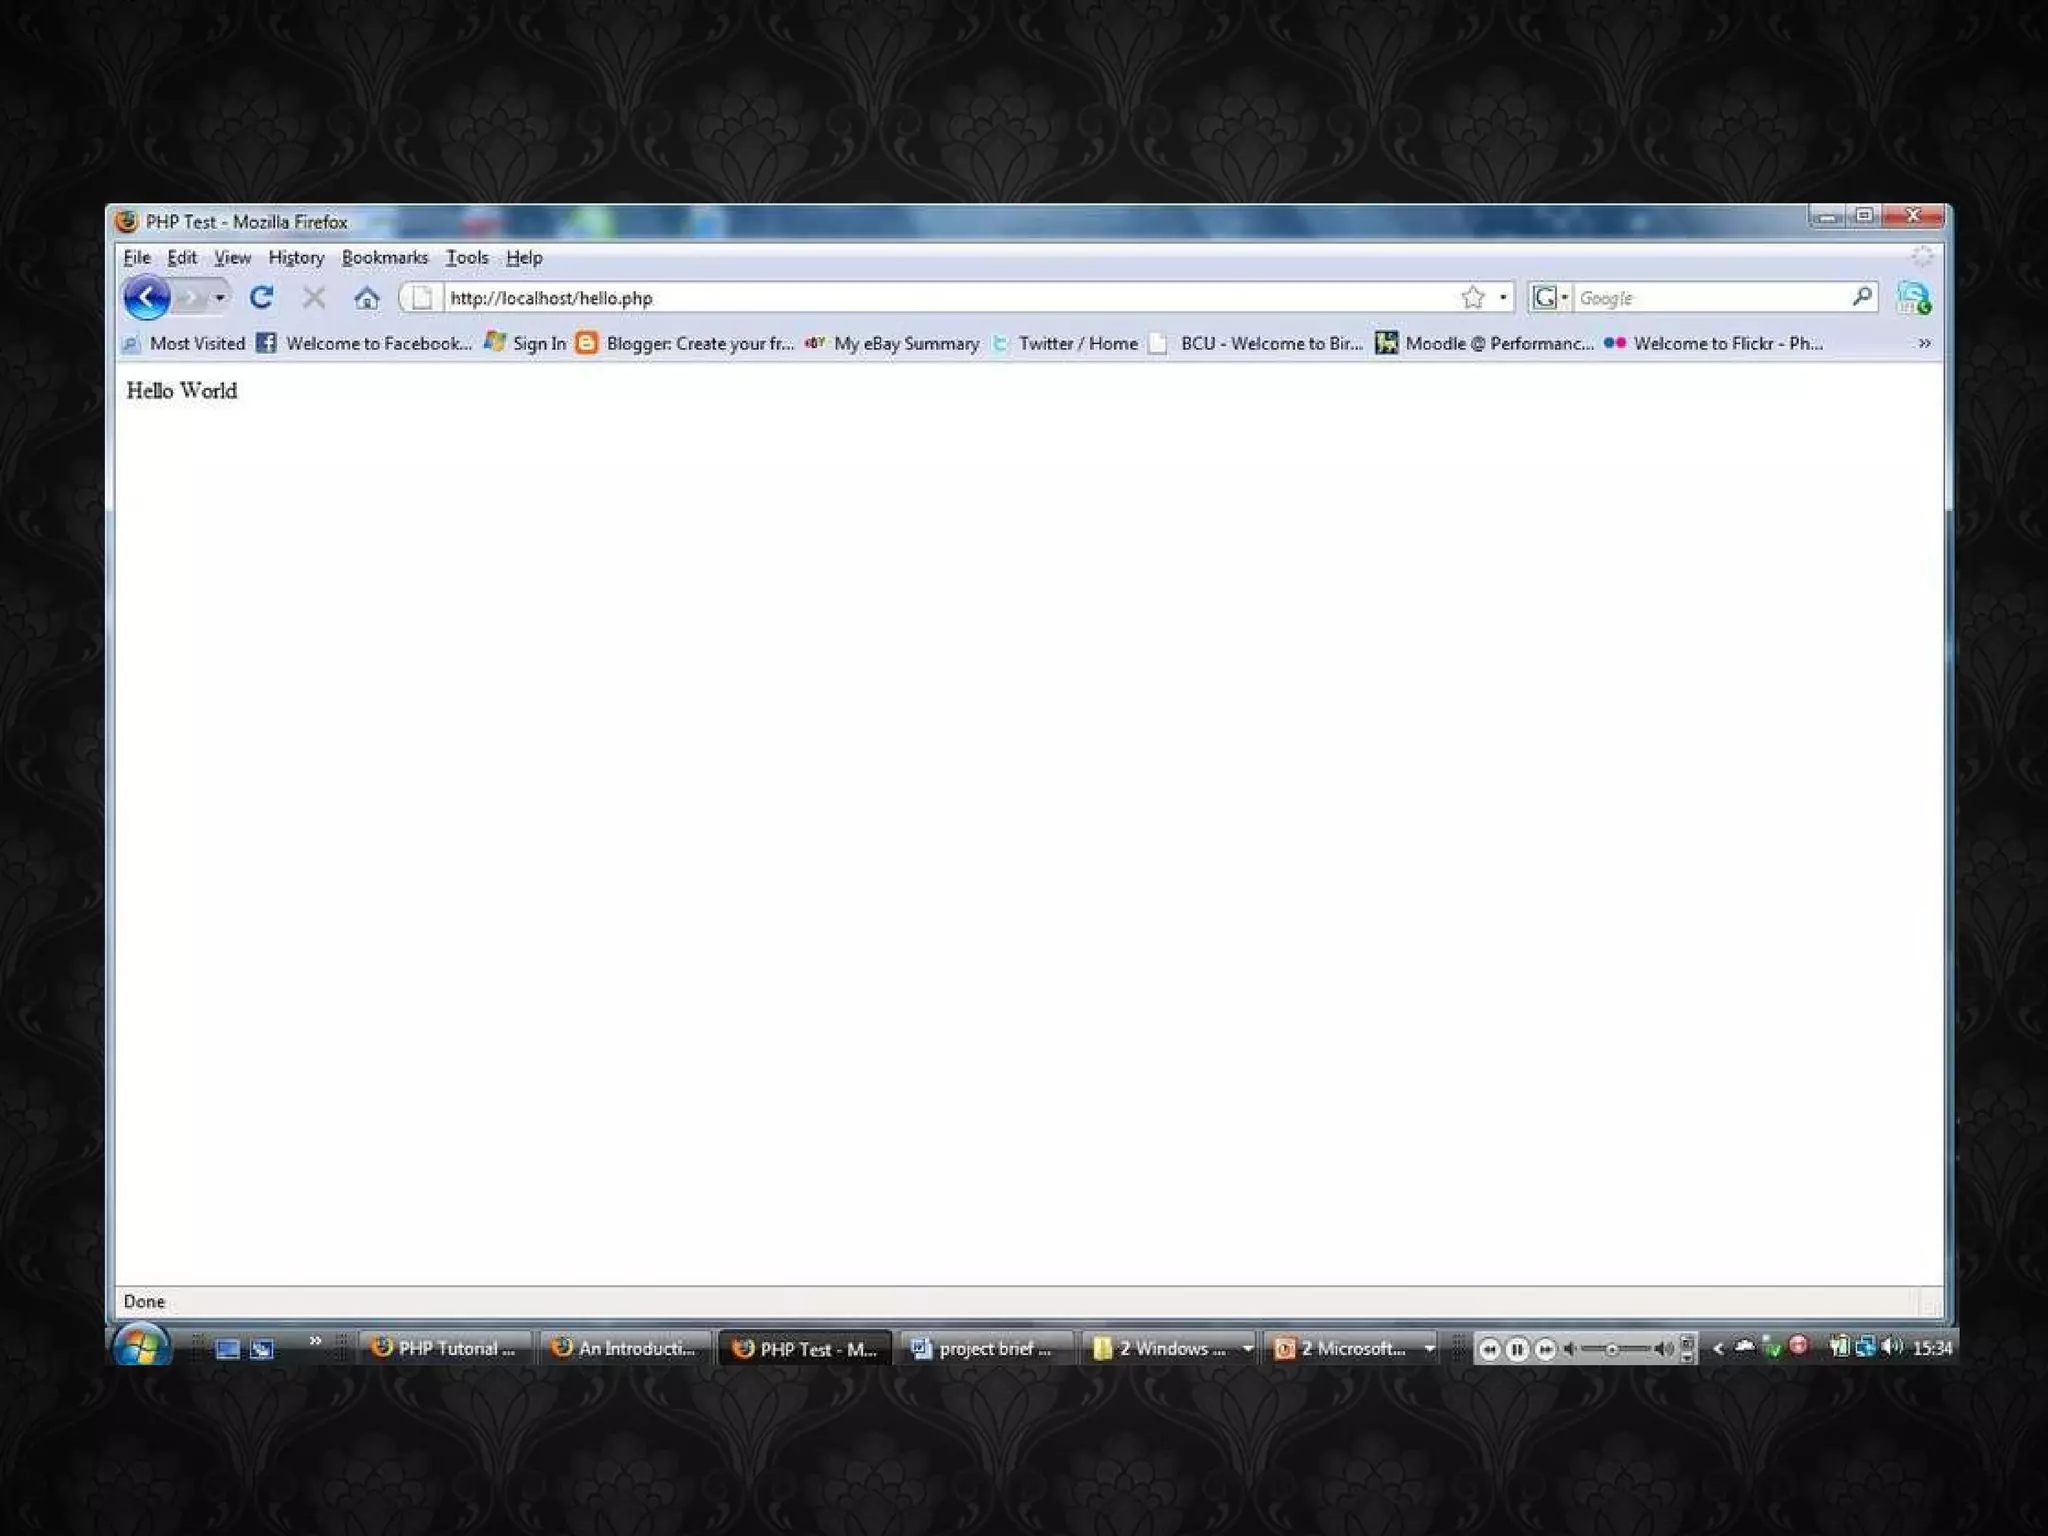The image size is (2048, 1536).
Task: Open the History menu
Action: [x=296, y=258]
